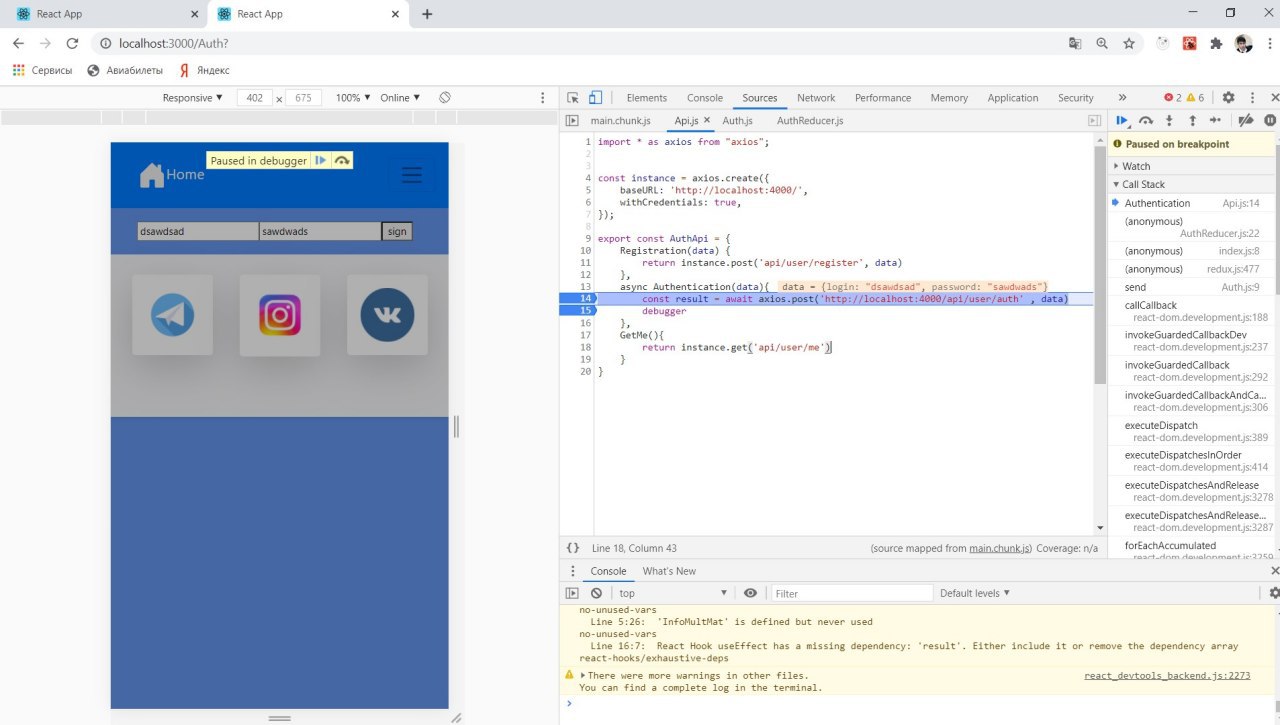Click the Telegram icon card
The image size is (1280, 725).
point(172,315)
